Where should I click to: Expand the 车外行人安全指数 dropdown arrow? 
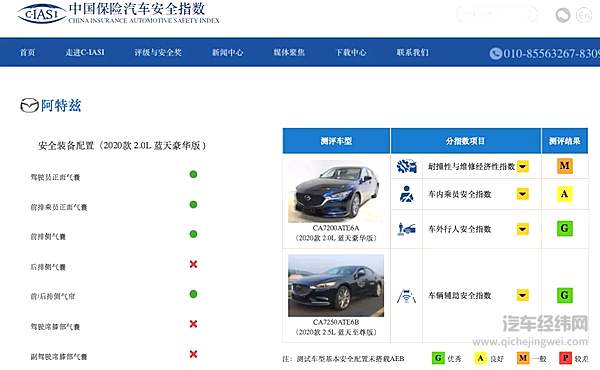[523, 229]
